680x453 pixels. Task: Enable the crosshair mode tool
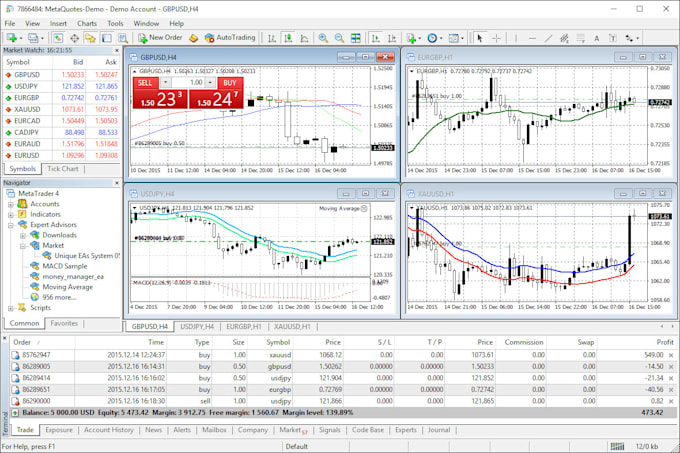click(x=497, y=38)
